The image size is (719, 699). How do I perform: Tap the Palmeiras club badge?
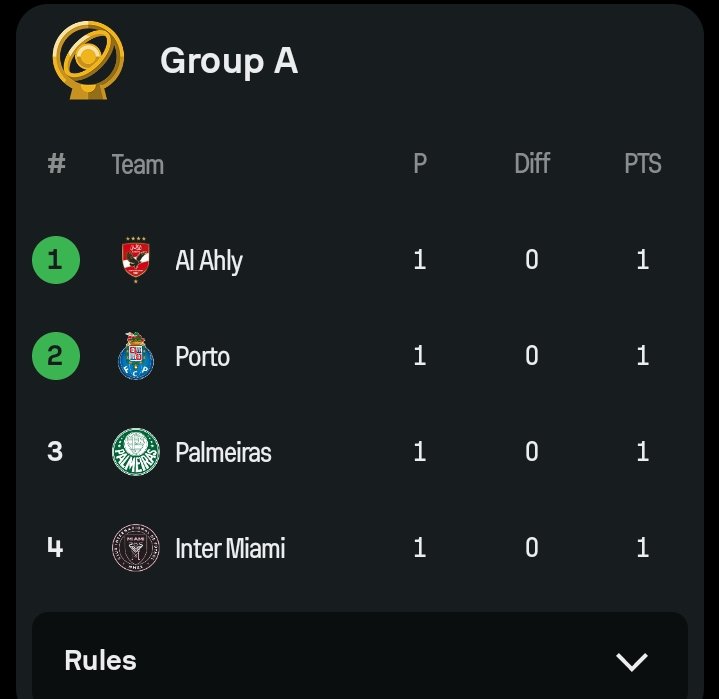136,452
